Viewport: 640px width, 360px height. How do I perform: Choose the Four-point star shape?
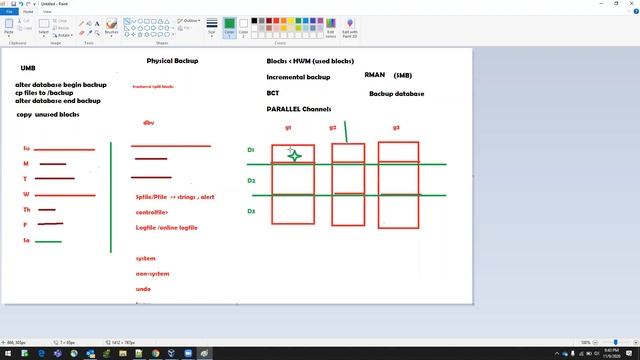(133, 35)
